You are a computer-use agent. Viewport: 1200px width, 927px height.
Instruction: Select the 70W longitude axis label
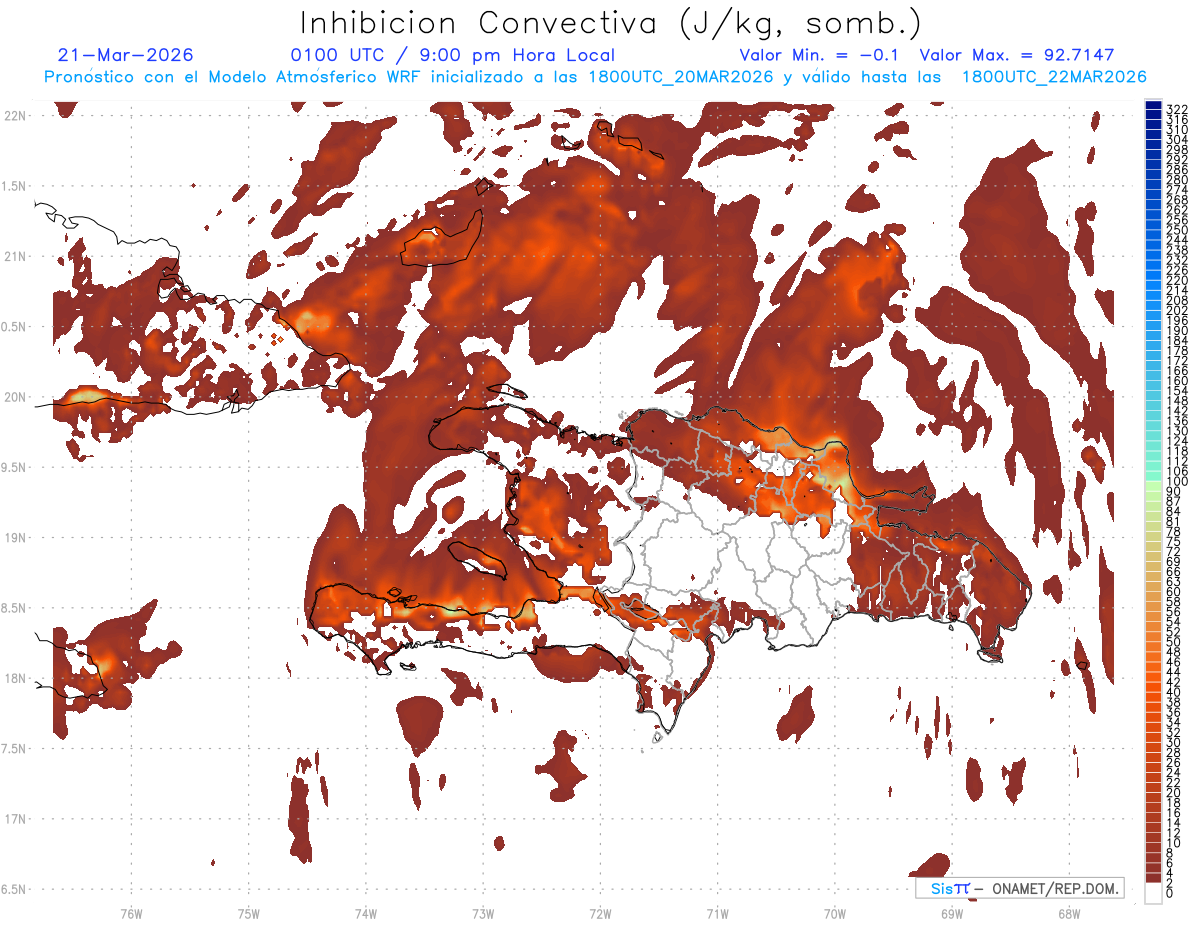(x=835, y=913)
